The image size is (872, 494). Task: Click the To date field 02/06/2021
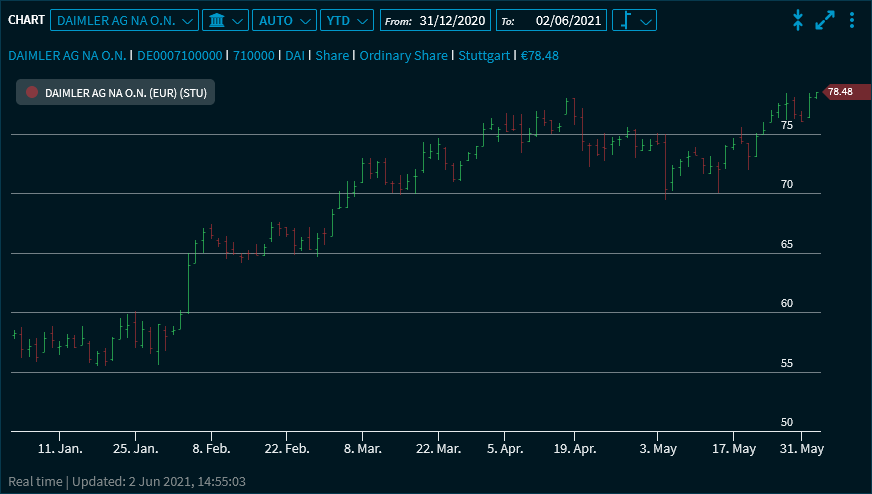pos(565,20)
